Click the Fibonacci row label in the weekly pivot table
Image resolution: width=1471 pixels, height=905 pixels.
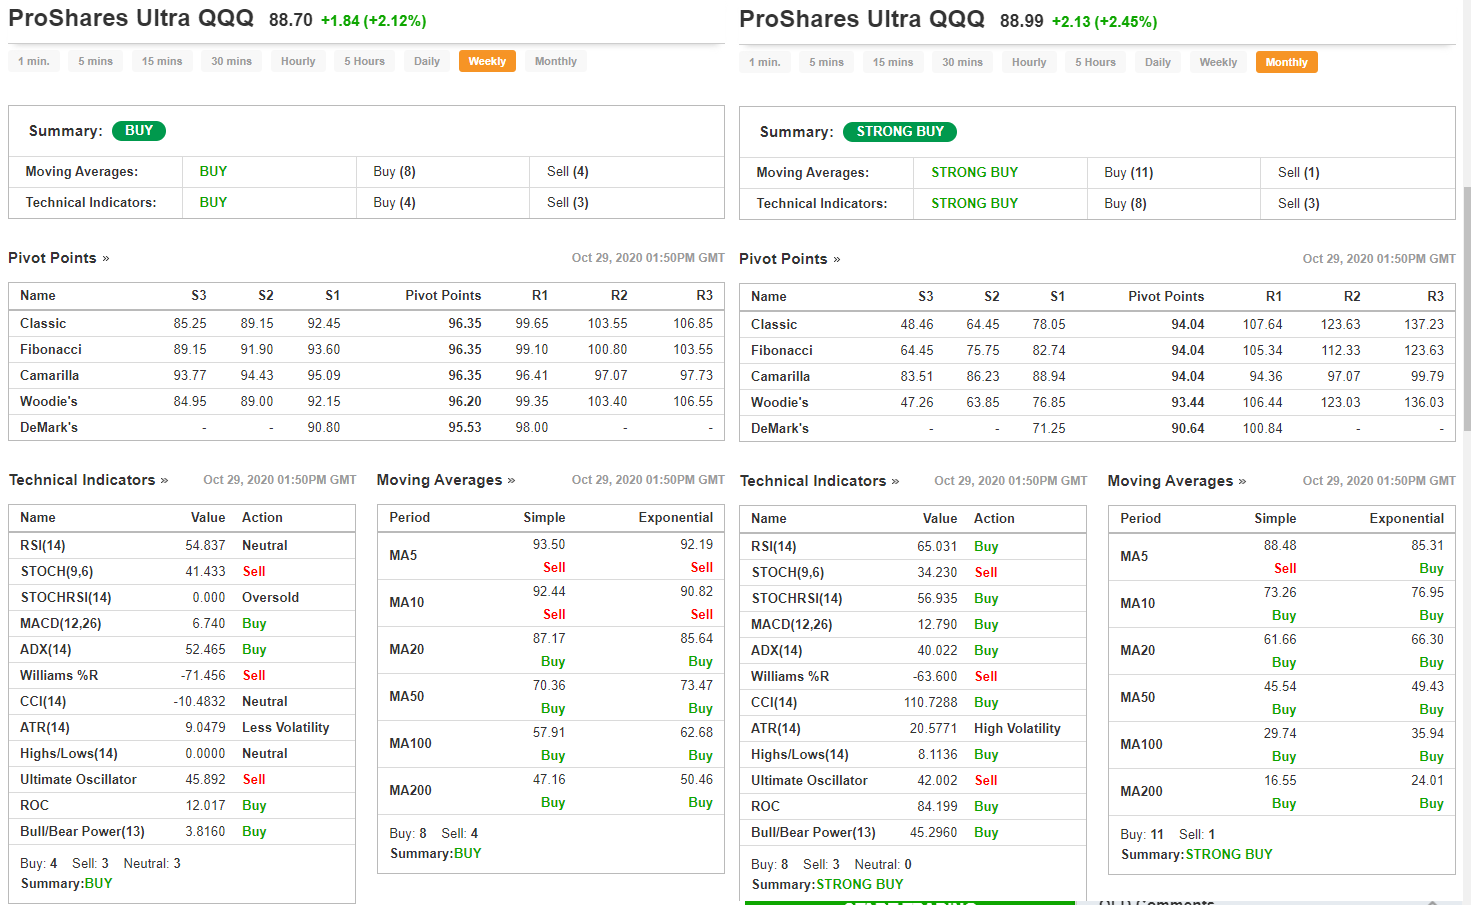51,350
